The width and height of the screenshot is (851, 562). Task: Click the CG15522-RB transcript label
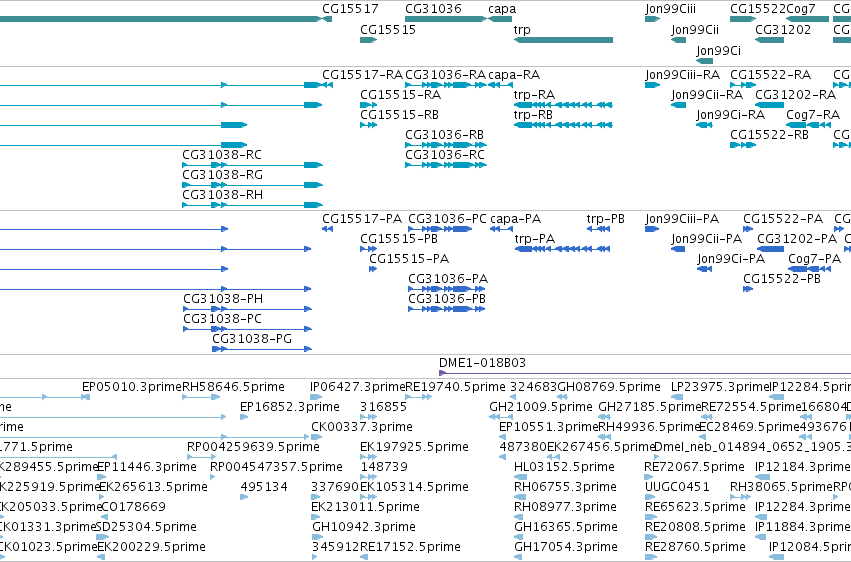point(770,135)
